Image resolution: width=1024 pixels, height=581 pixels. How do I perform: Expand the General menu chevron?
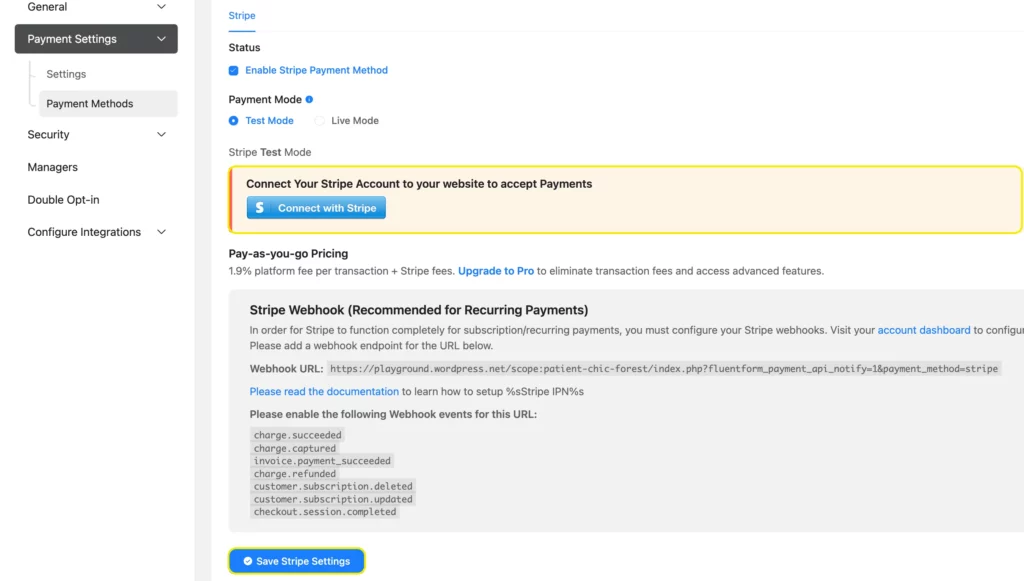click(x=161, y=7)
